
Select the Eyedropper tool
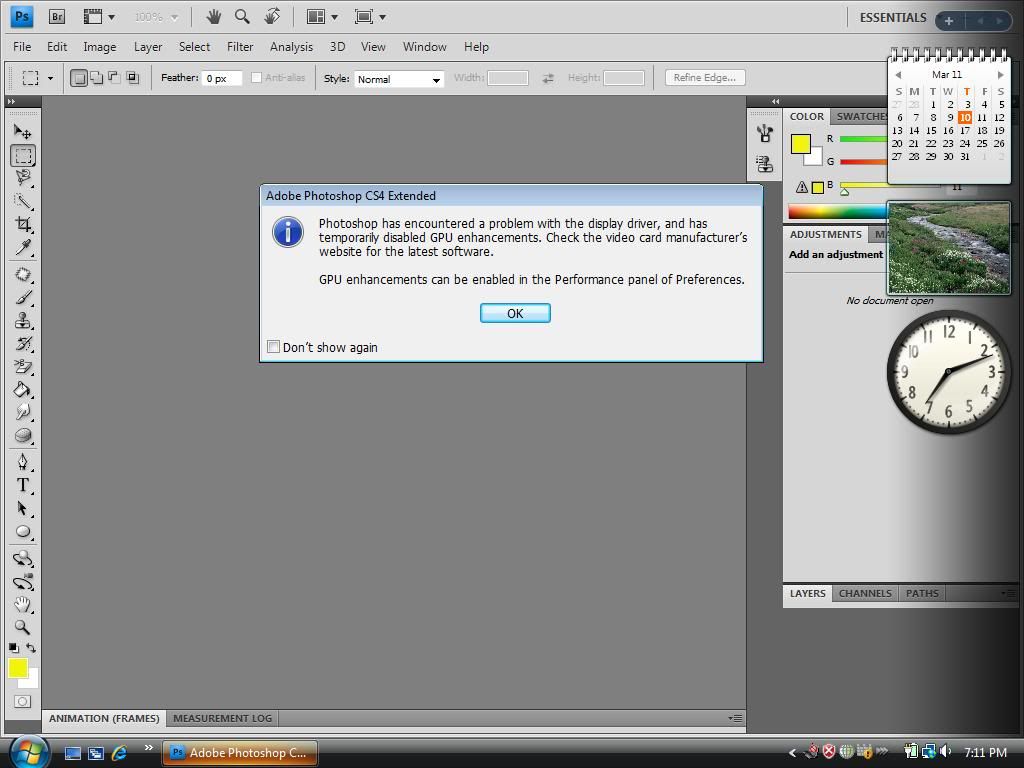click(x=23, y=248)
